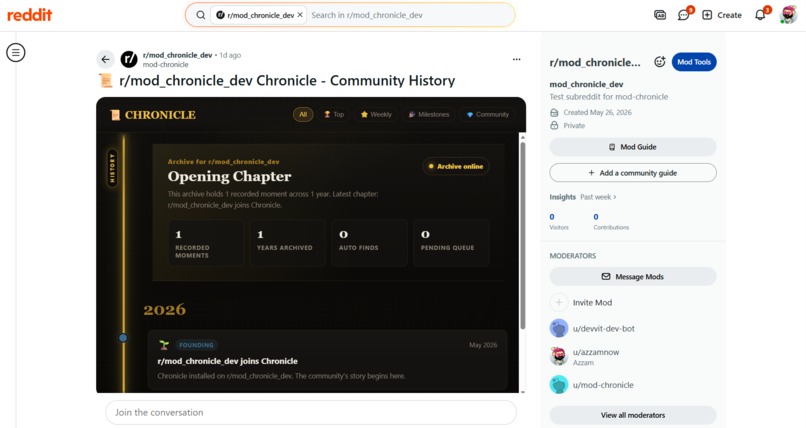
Task: Click the History vertical label on timeline
Action: (112, 169)
